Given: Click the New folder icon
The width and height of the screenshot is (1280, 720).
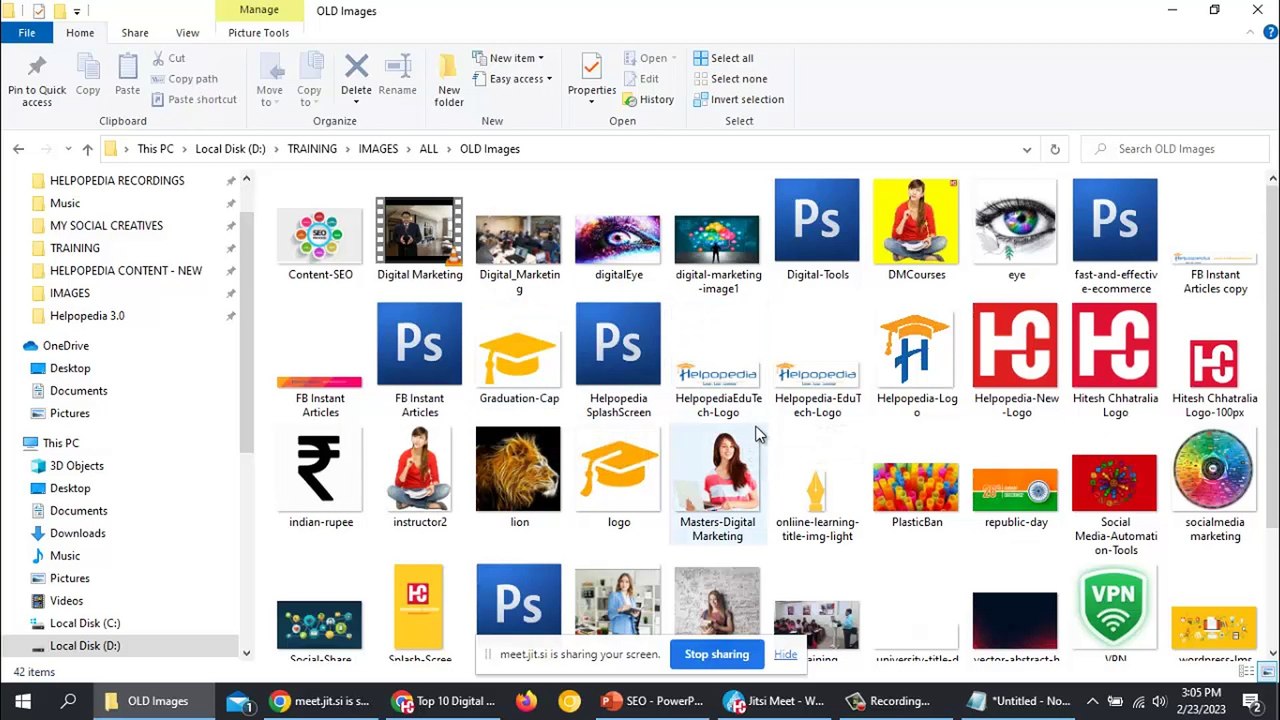Looking at the screenshot, I should point(449,67).
